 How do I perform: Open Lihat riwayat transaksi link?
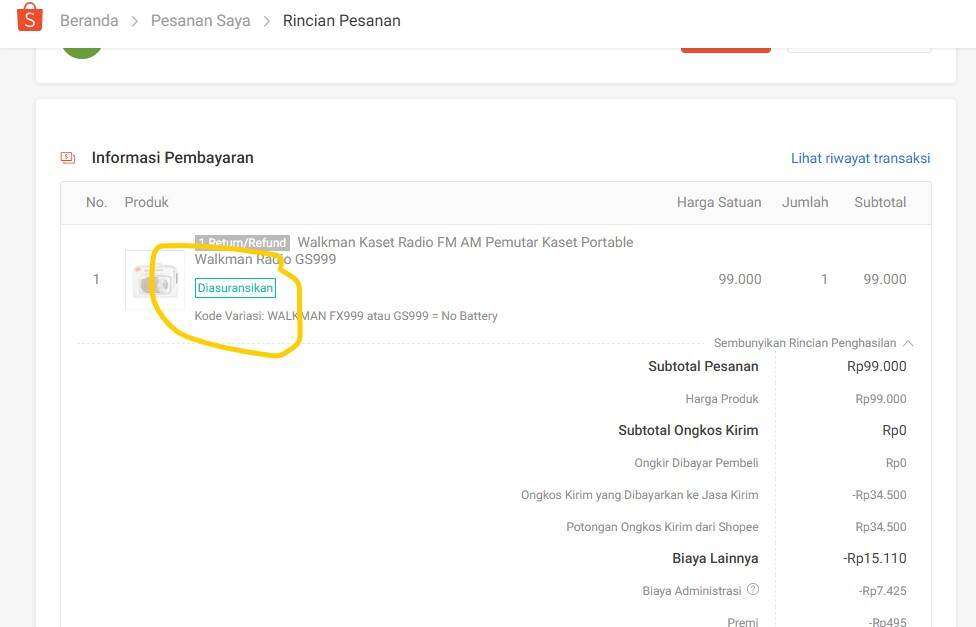860,158
